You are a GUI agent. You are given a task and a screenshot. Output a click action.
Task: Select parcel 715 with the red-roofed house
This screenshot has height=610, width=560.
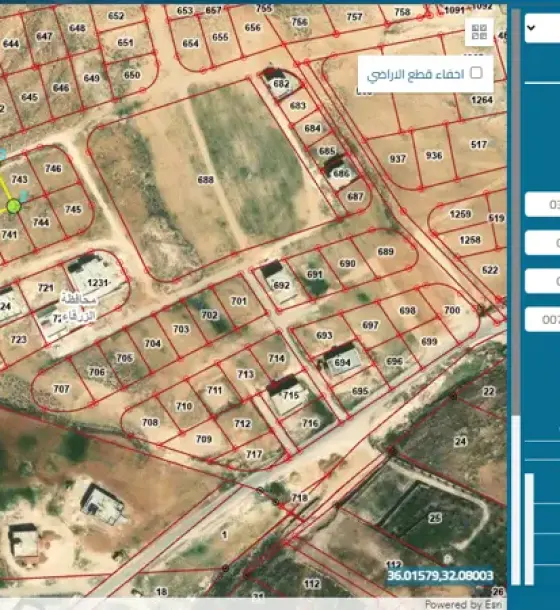coord(291,395)
